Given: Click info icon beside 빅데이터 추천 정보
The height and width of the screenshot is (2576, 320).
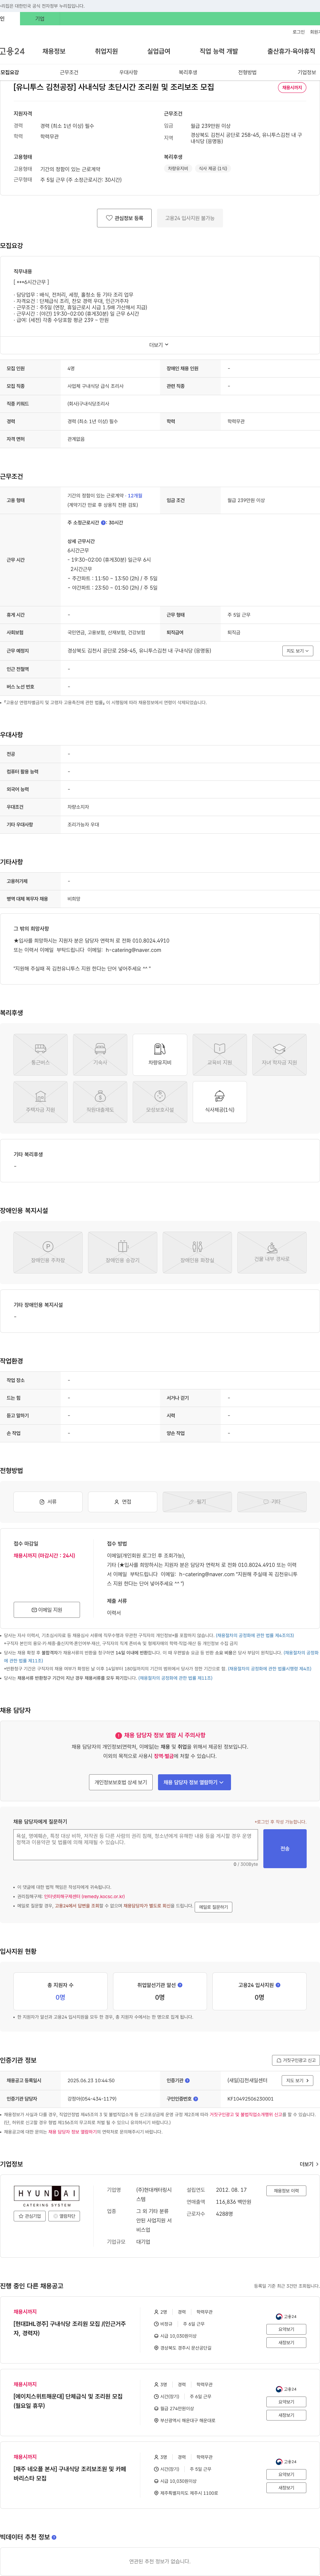Looking at the screenshot, I should [54, 2537].
